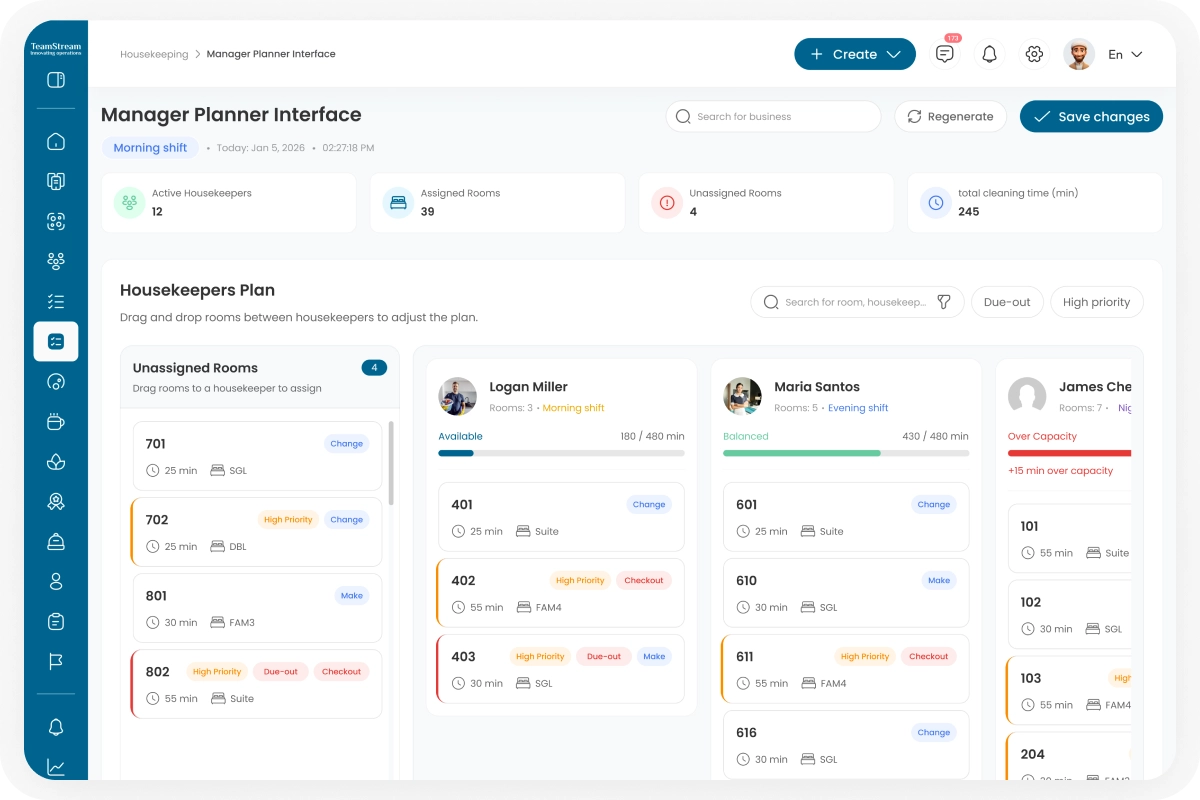Open analytics chart icon in sidebar
1200x800 pixels.
pyautogui.click(x=56, y=767)
